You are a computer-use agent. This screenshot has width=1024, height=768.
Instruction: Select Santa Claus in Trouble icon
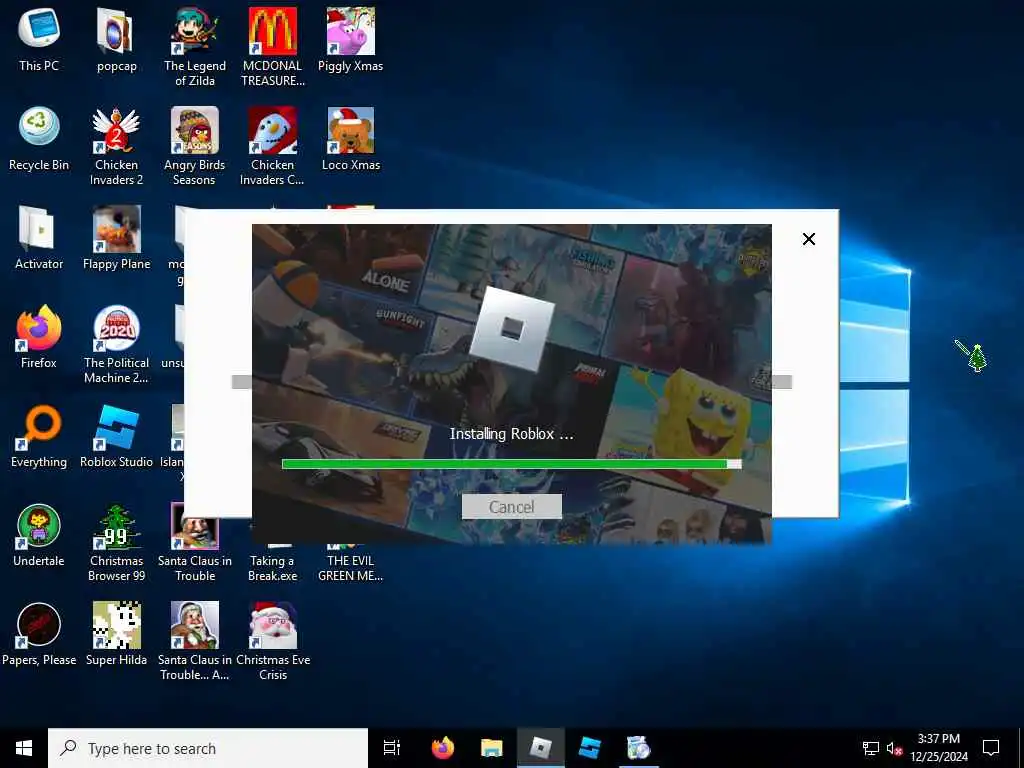[195, 543]
